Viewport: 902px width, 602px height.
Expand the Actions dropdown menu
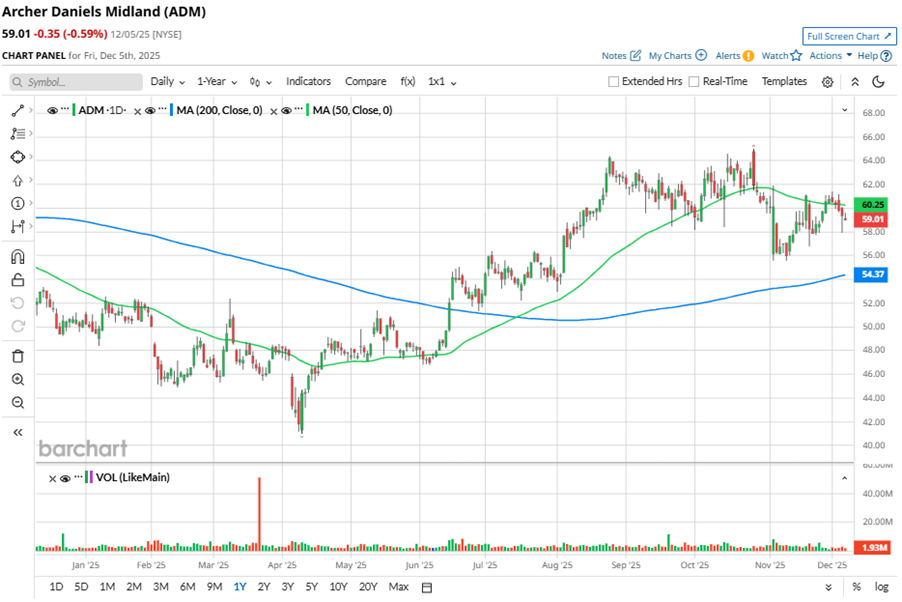click(830, 56)
